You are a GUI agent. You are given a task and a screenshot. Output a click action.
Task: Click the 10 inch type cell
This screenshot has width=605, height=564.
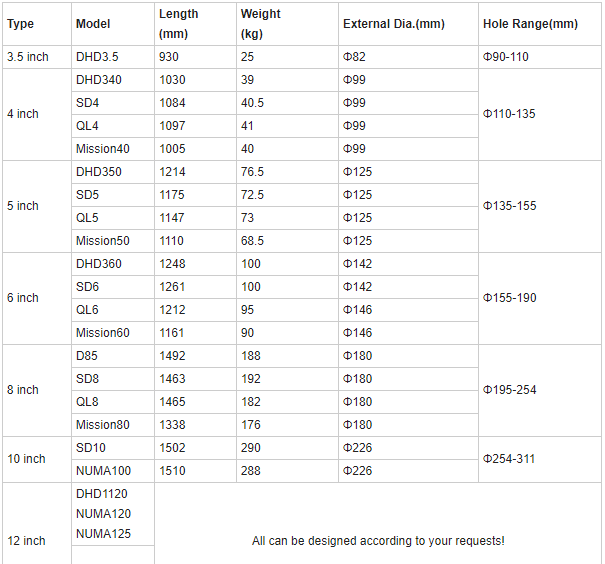(x=27, y=459)
